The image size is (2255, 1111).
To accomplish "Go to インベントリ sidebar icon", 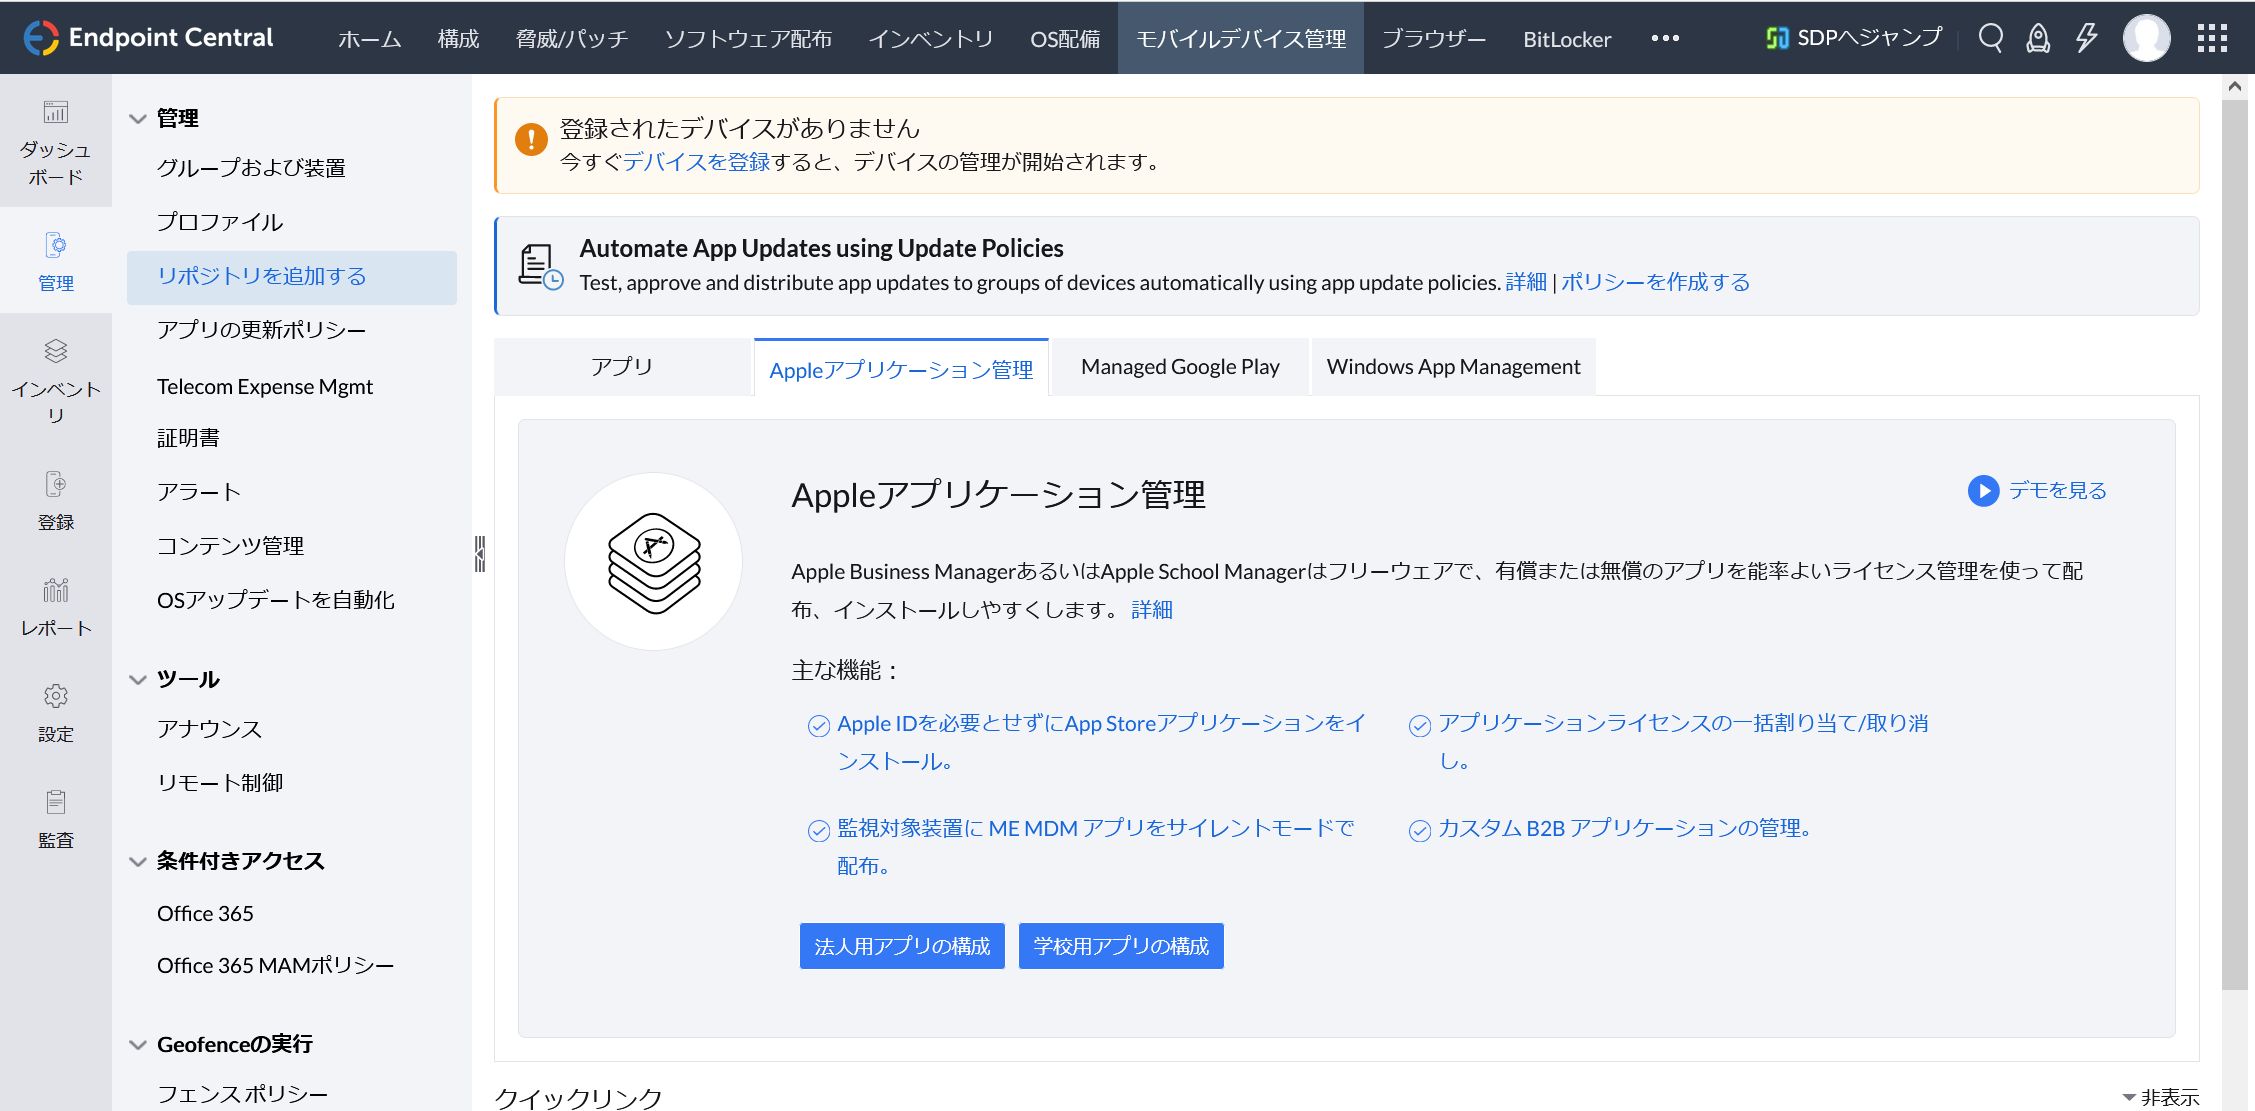I will click(56, 381).
